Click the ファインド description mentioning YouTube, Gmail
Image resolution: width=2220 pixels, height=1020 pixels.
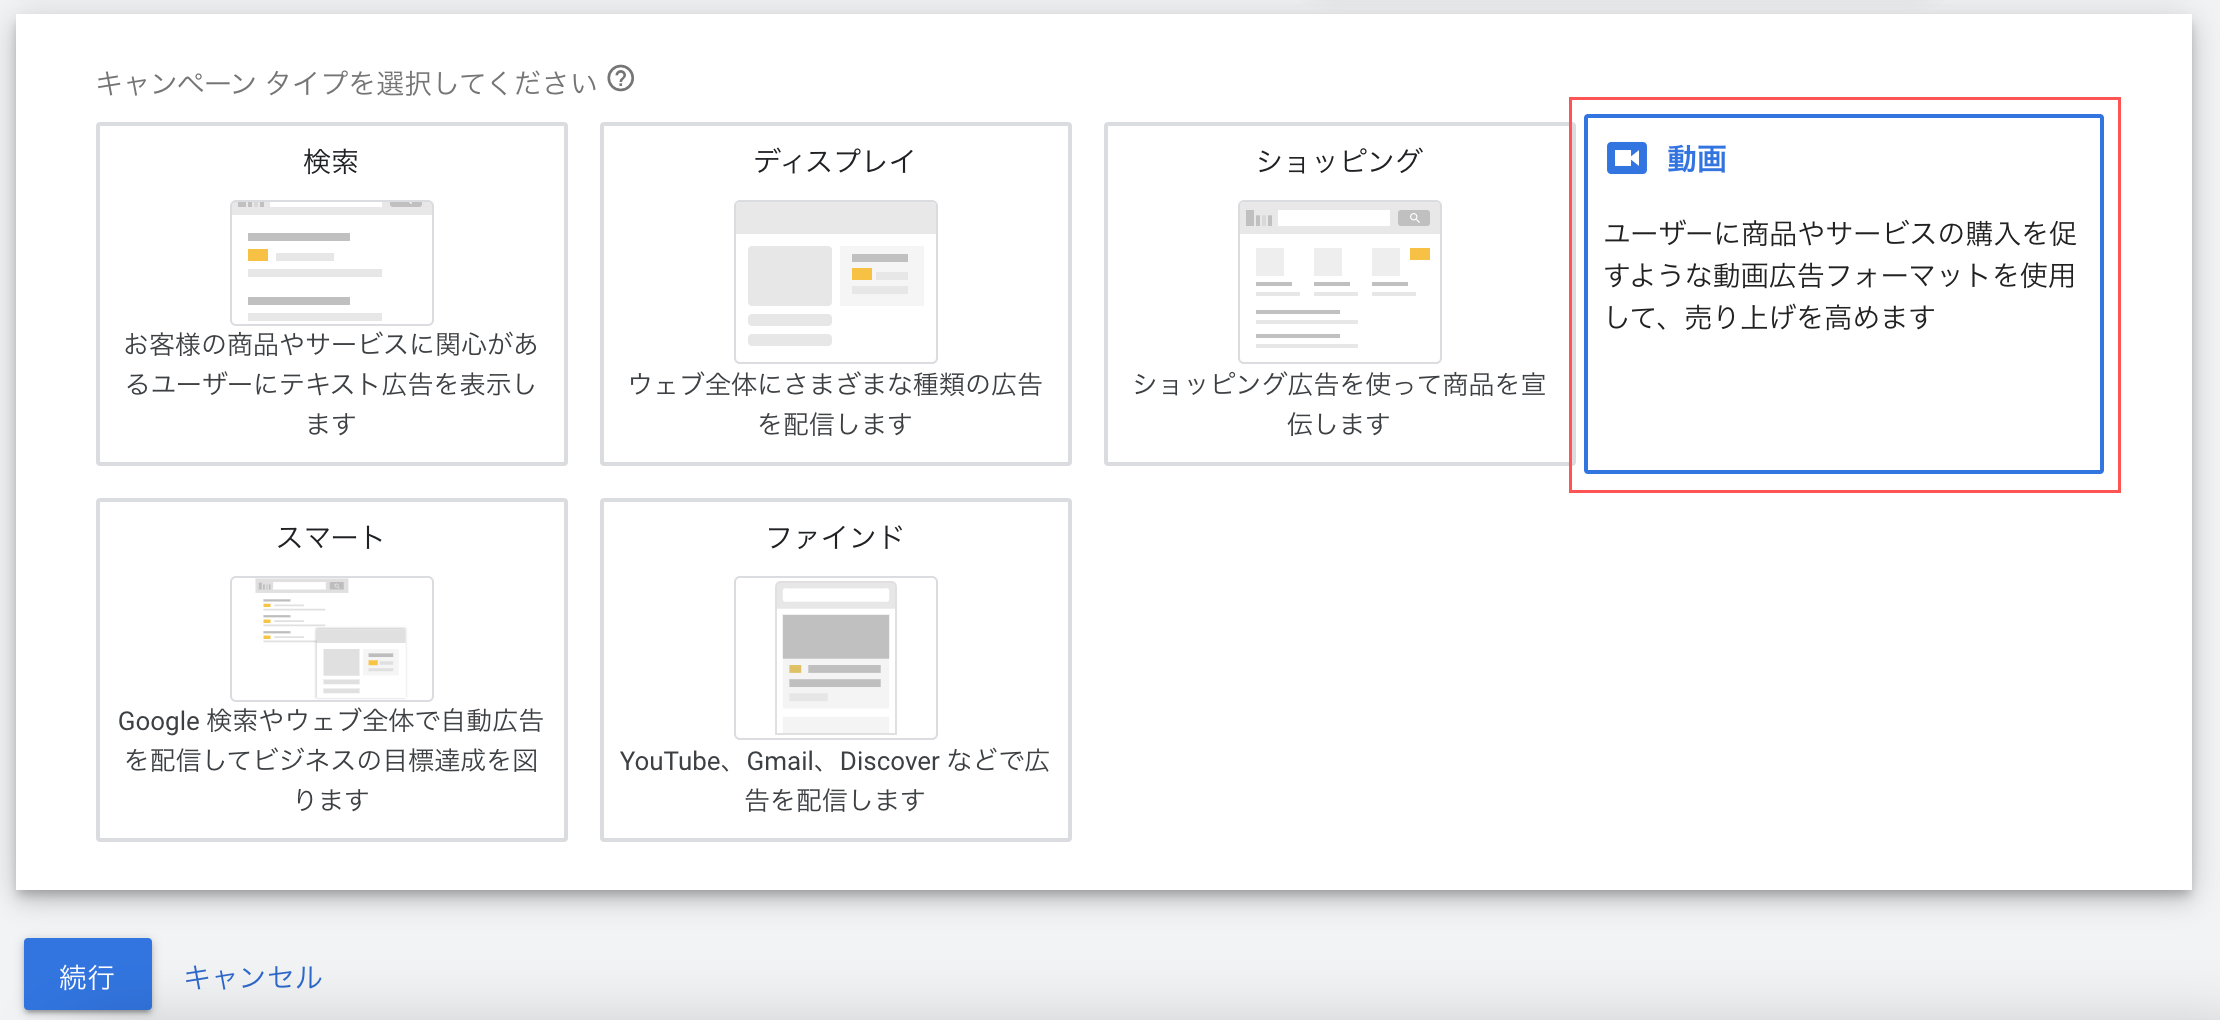pos(835,780)
